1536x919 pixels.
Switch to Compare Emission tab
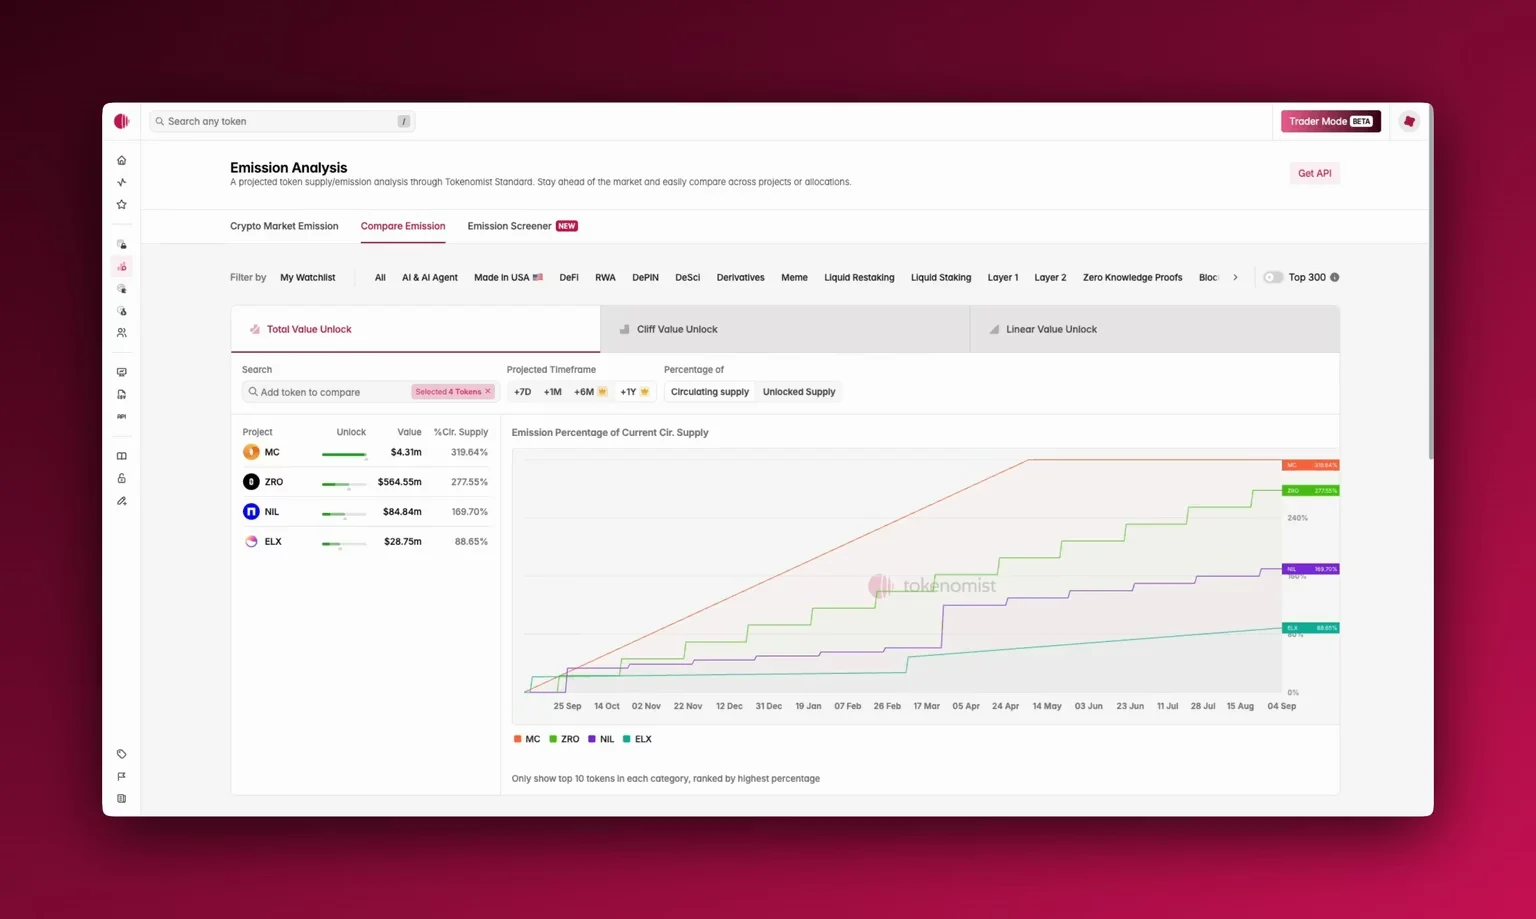coord(403,226)
